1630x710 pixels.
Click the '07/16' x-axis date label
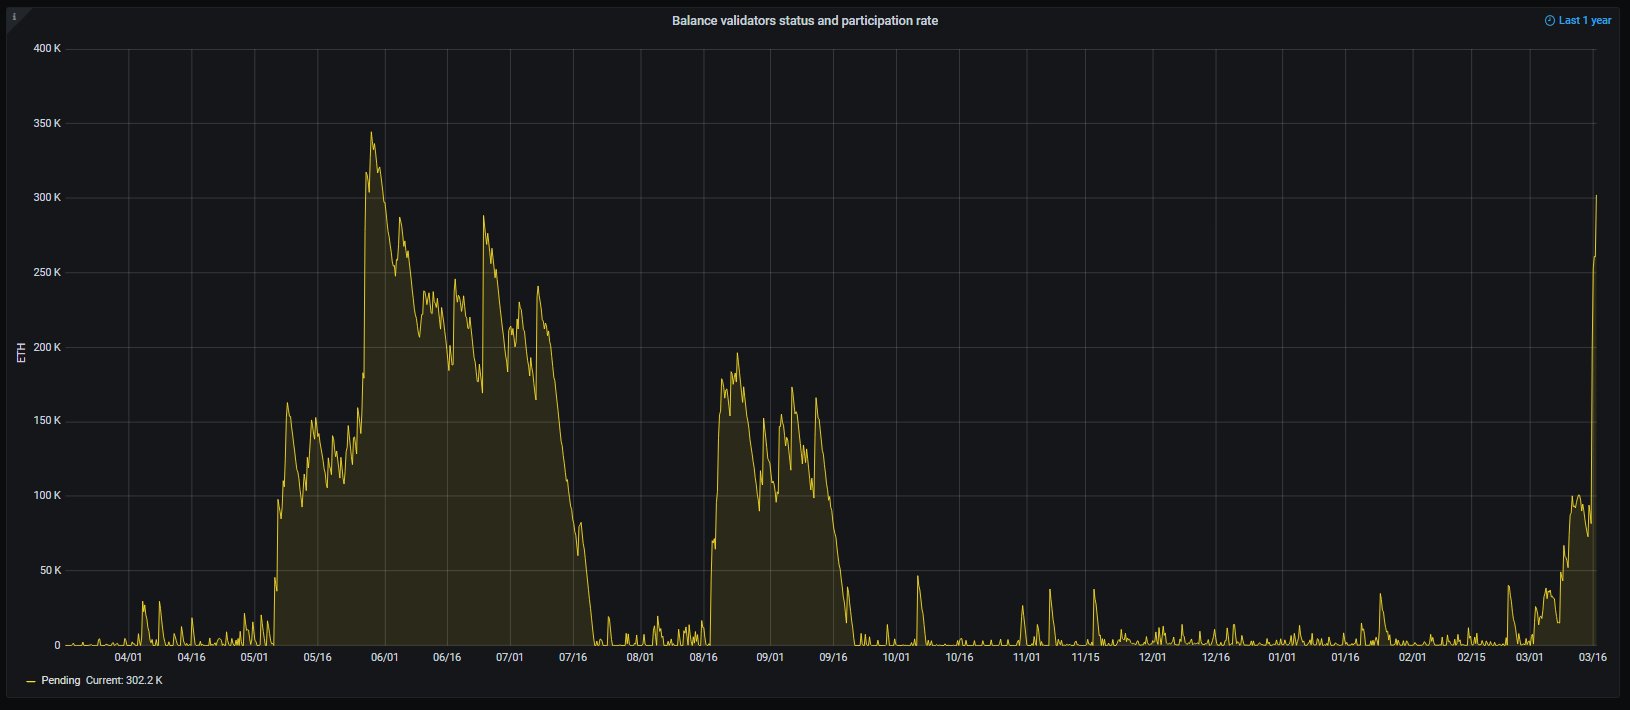coord(573,658)
